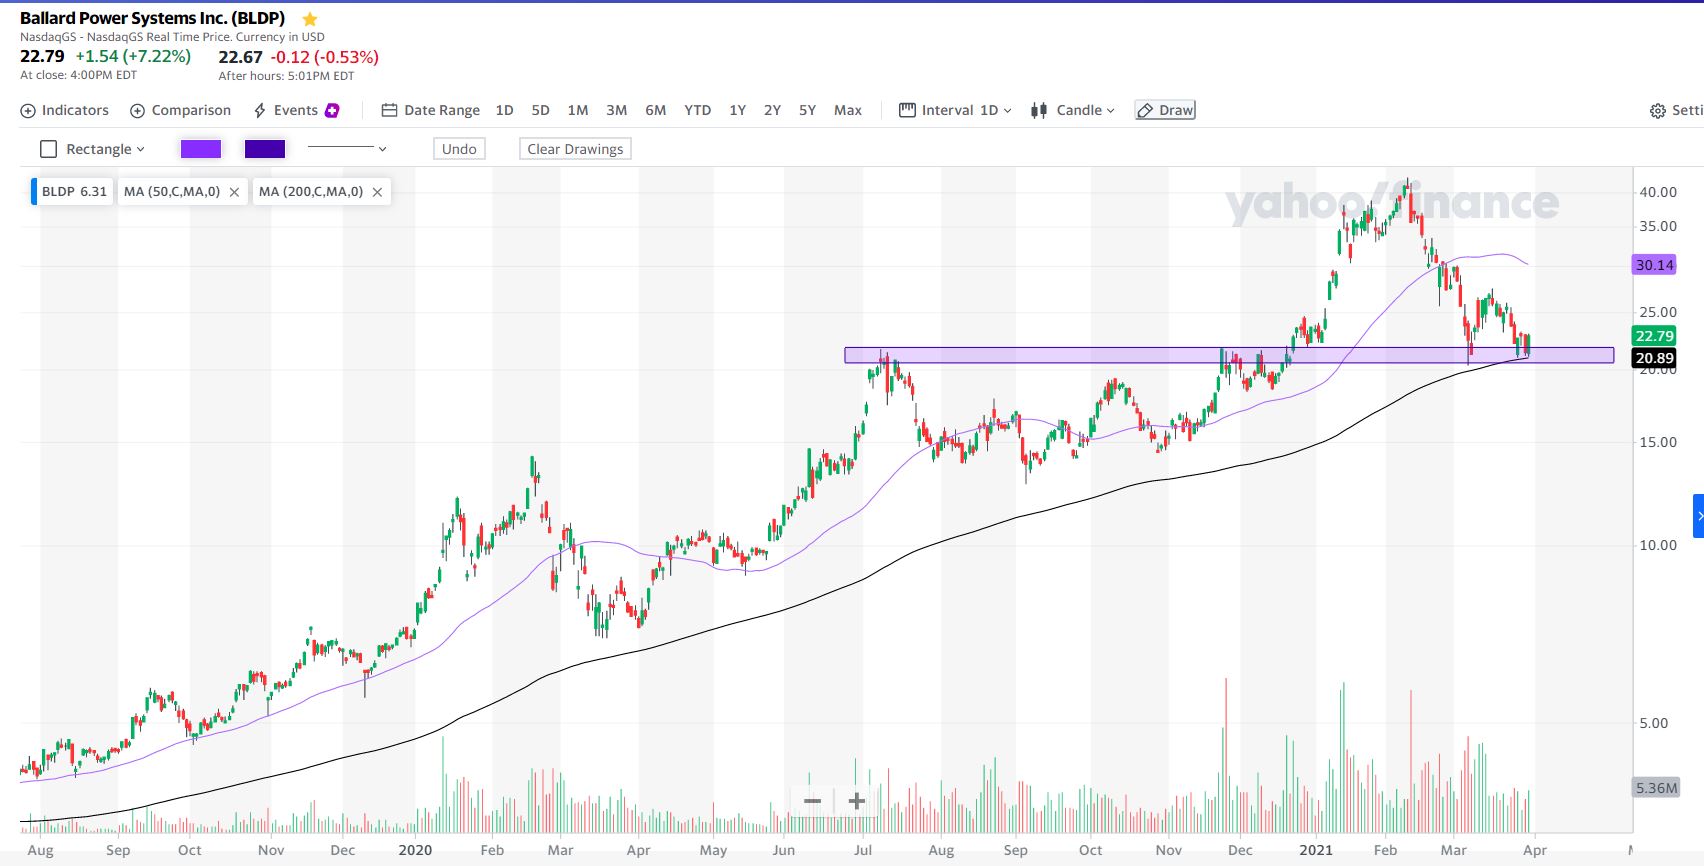Select the 6M date range
This screenshot has height=866, width=1704.
pyautogui.click(x=656, y=110)
